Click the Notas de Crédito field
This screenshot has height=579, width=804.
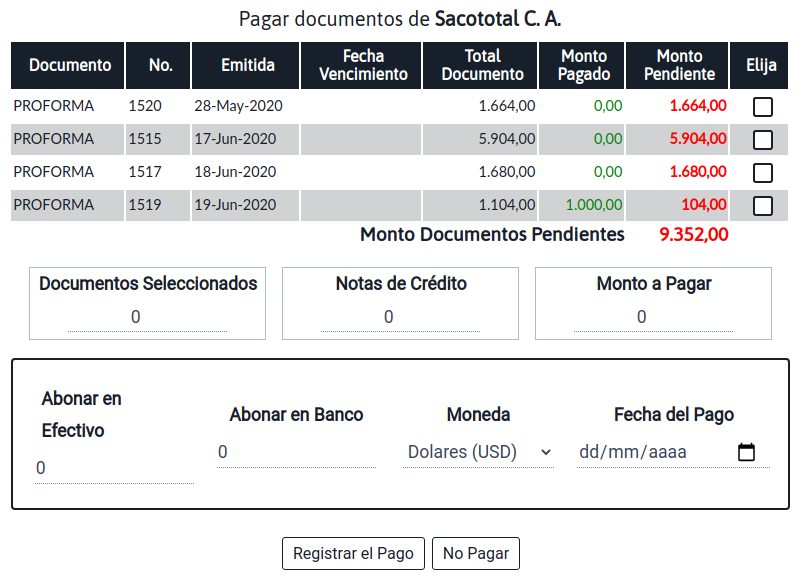(x=400, y=317)
